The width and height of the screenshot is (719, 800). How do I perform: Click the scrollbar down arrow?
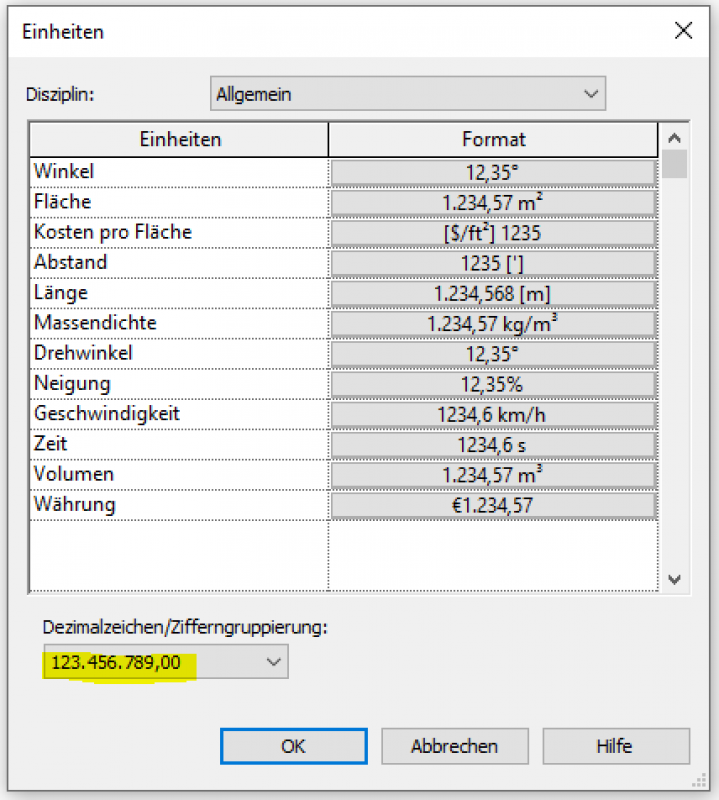point(675,579)
